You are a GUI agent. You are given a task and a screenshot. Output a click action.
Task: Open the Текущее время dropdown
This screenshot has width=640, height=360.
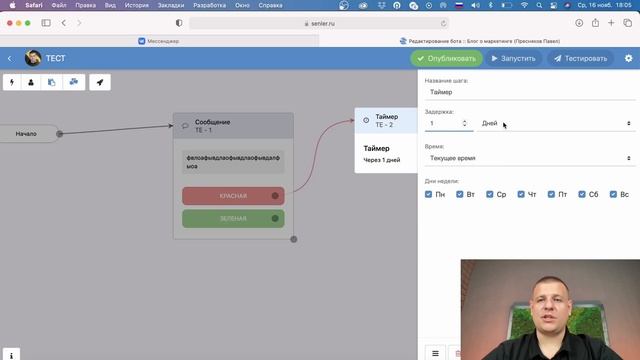530,158
